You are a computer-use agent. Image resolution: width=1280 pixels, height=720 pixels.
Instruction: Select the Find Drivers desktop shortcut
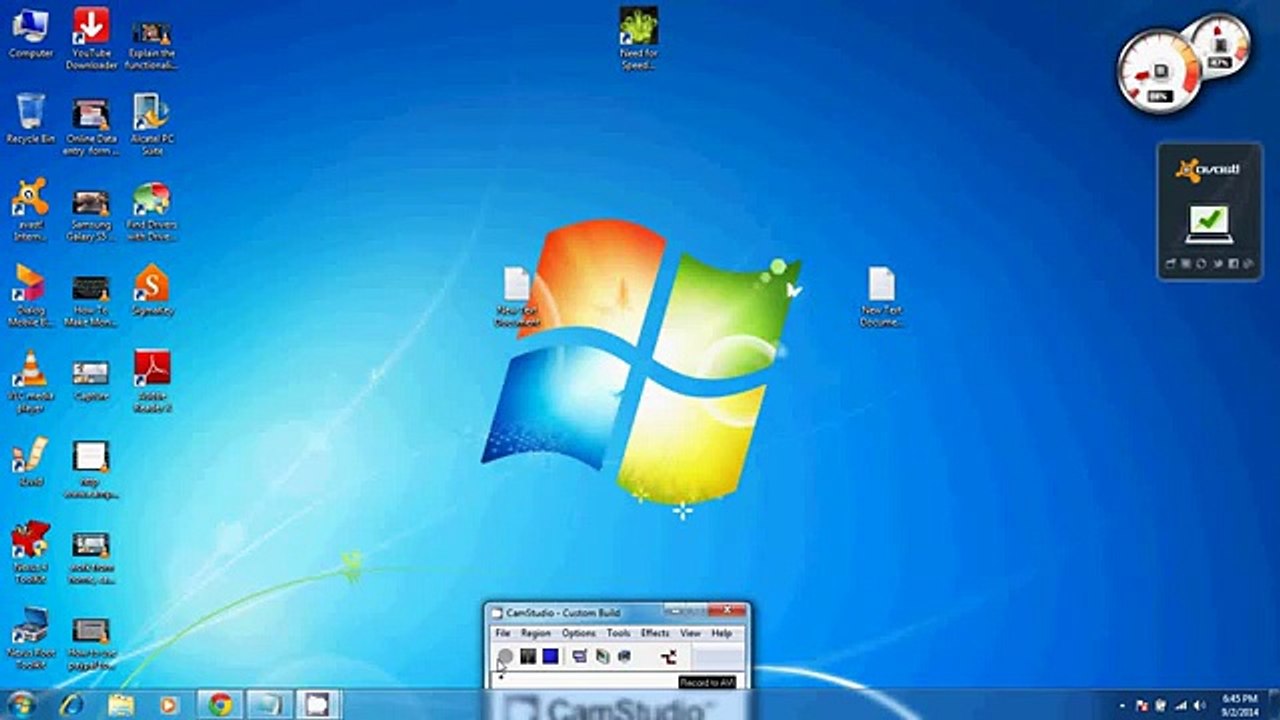[x=152, y=211]
